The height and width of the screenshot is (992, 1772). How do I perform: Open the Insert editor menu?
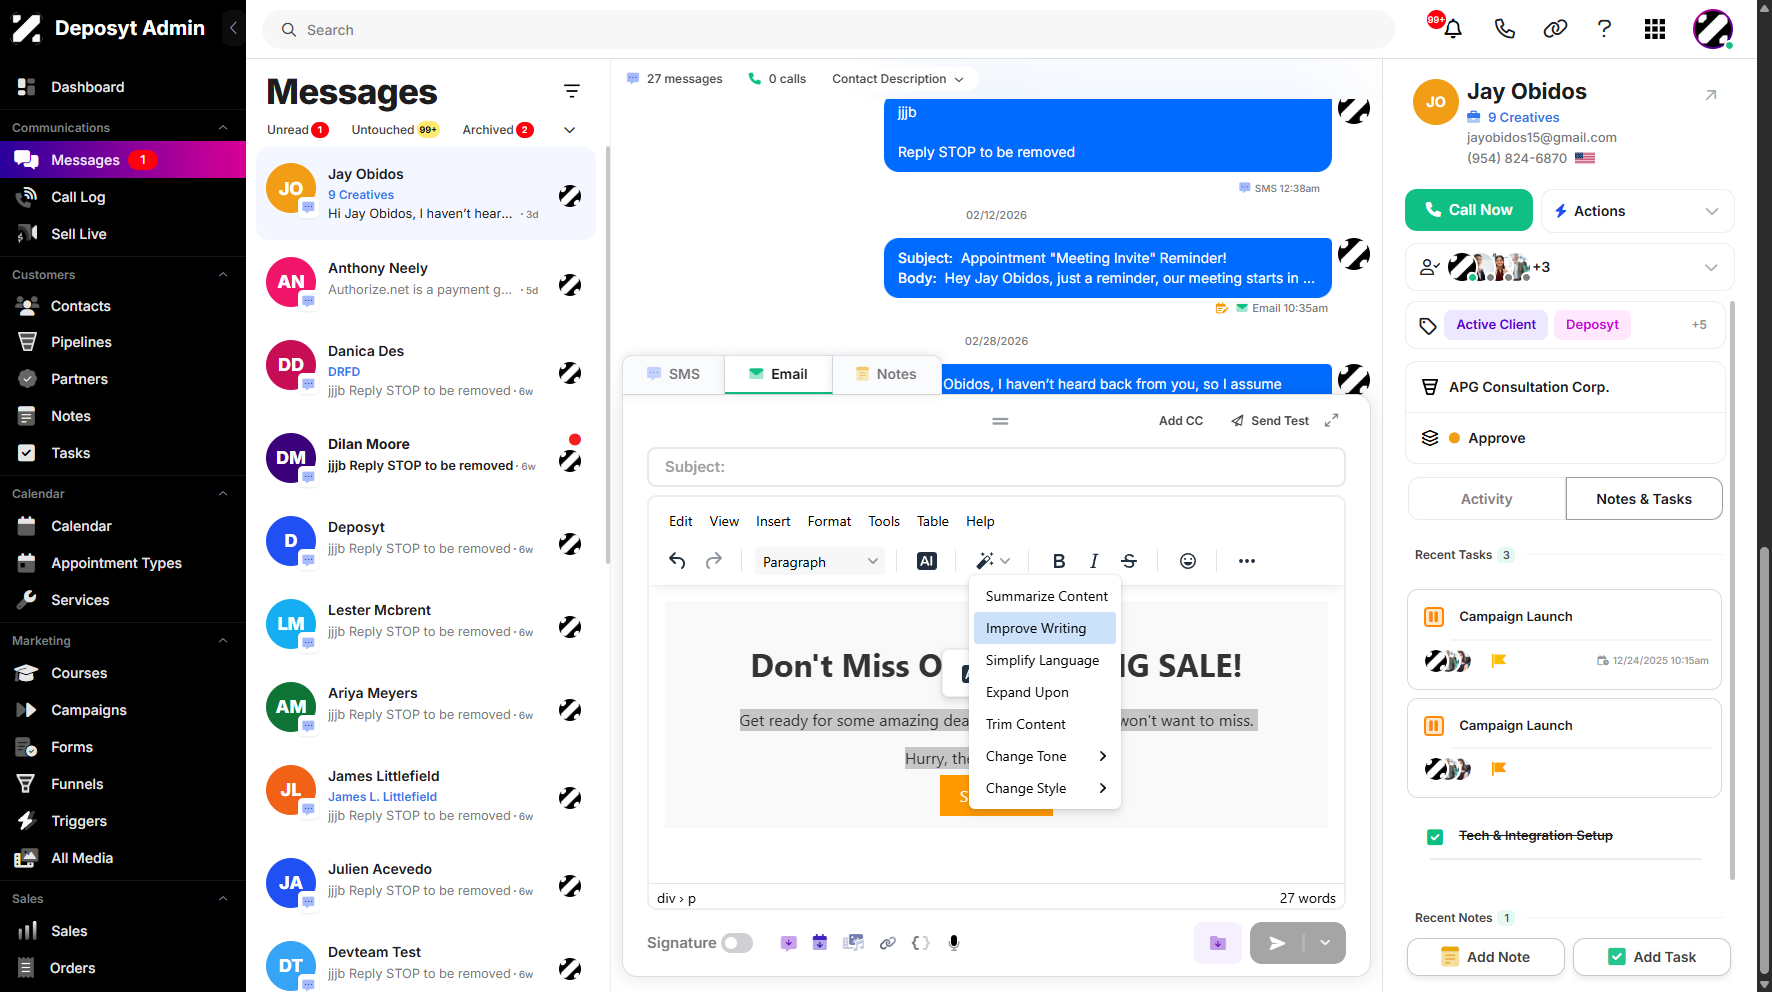(773, 521)
